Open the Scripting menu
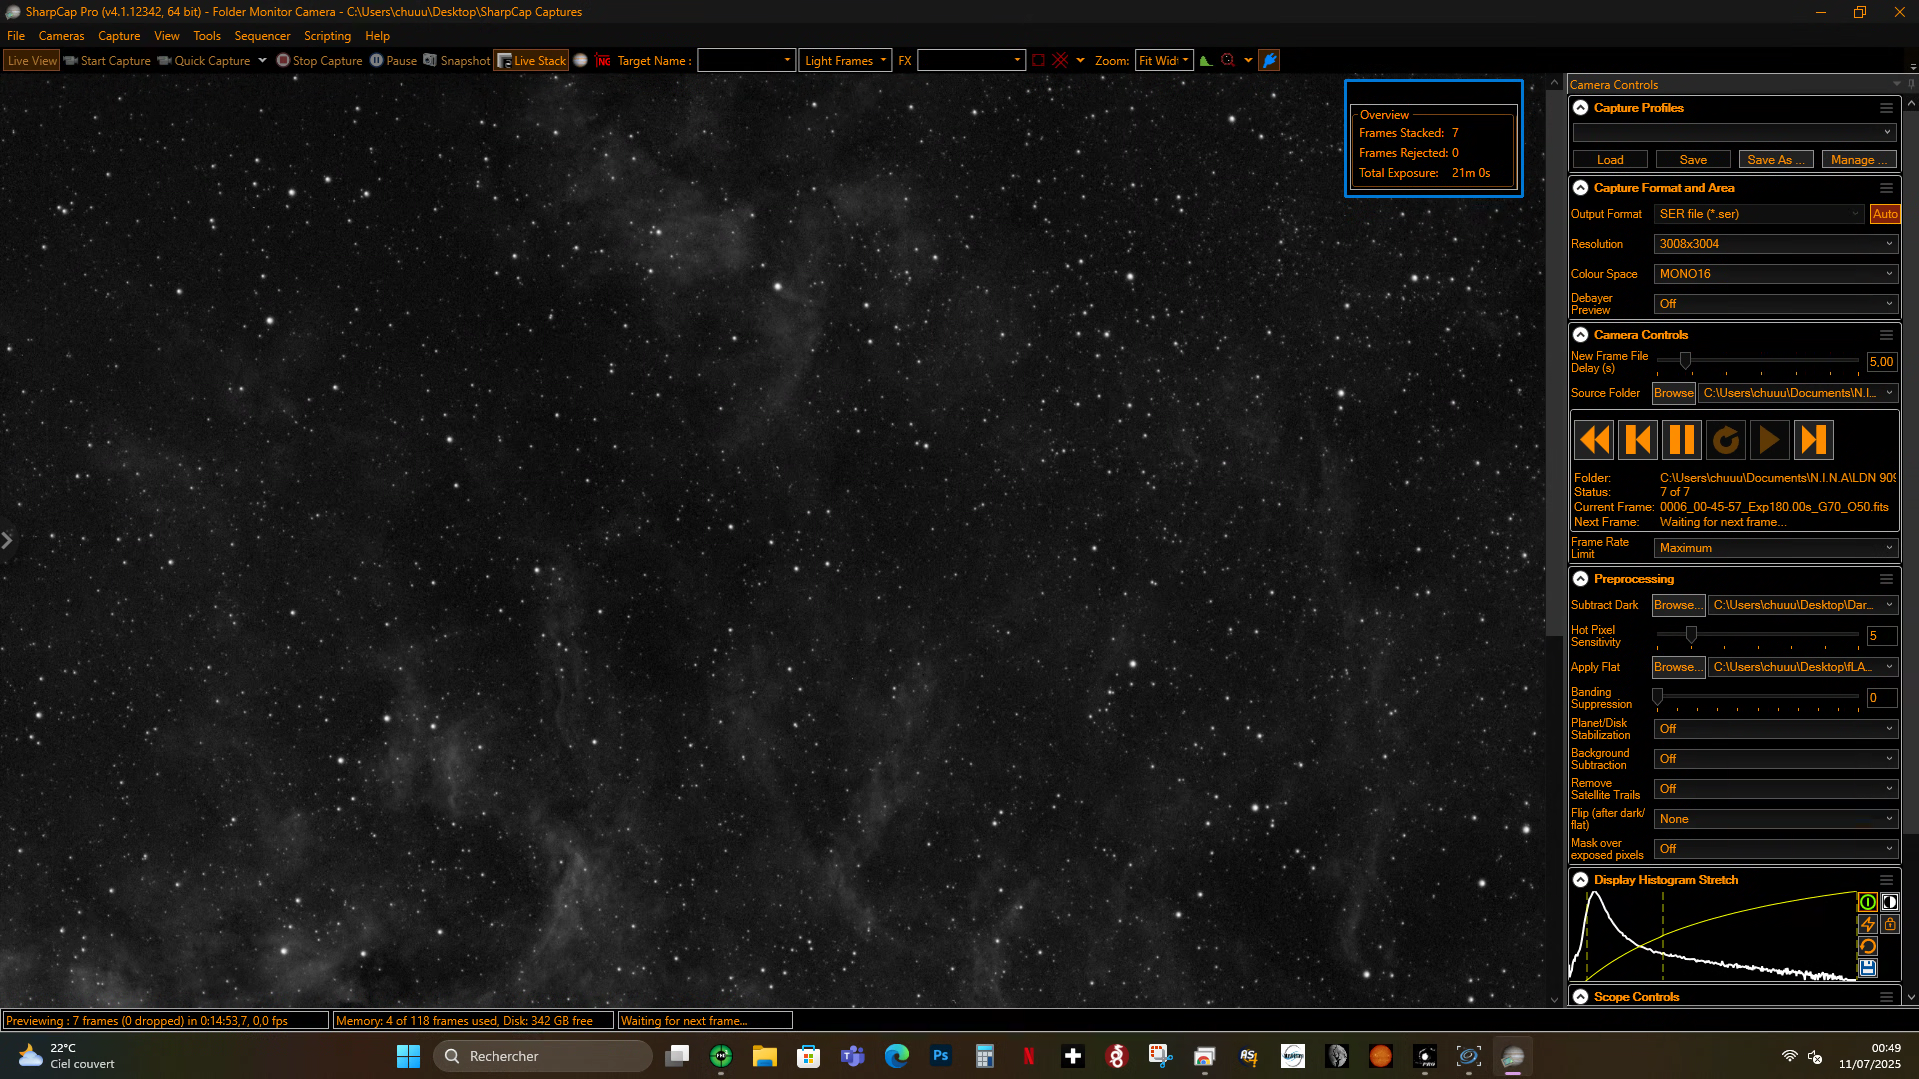1919x1079 pixels. click(x=327, y=36)
